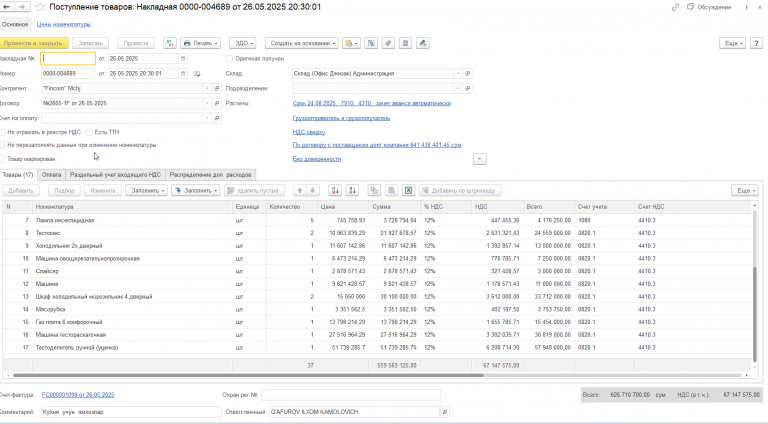Open the Грузоотправитель и грузополучатель link
768x424 pixels.
click(341, 118)
